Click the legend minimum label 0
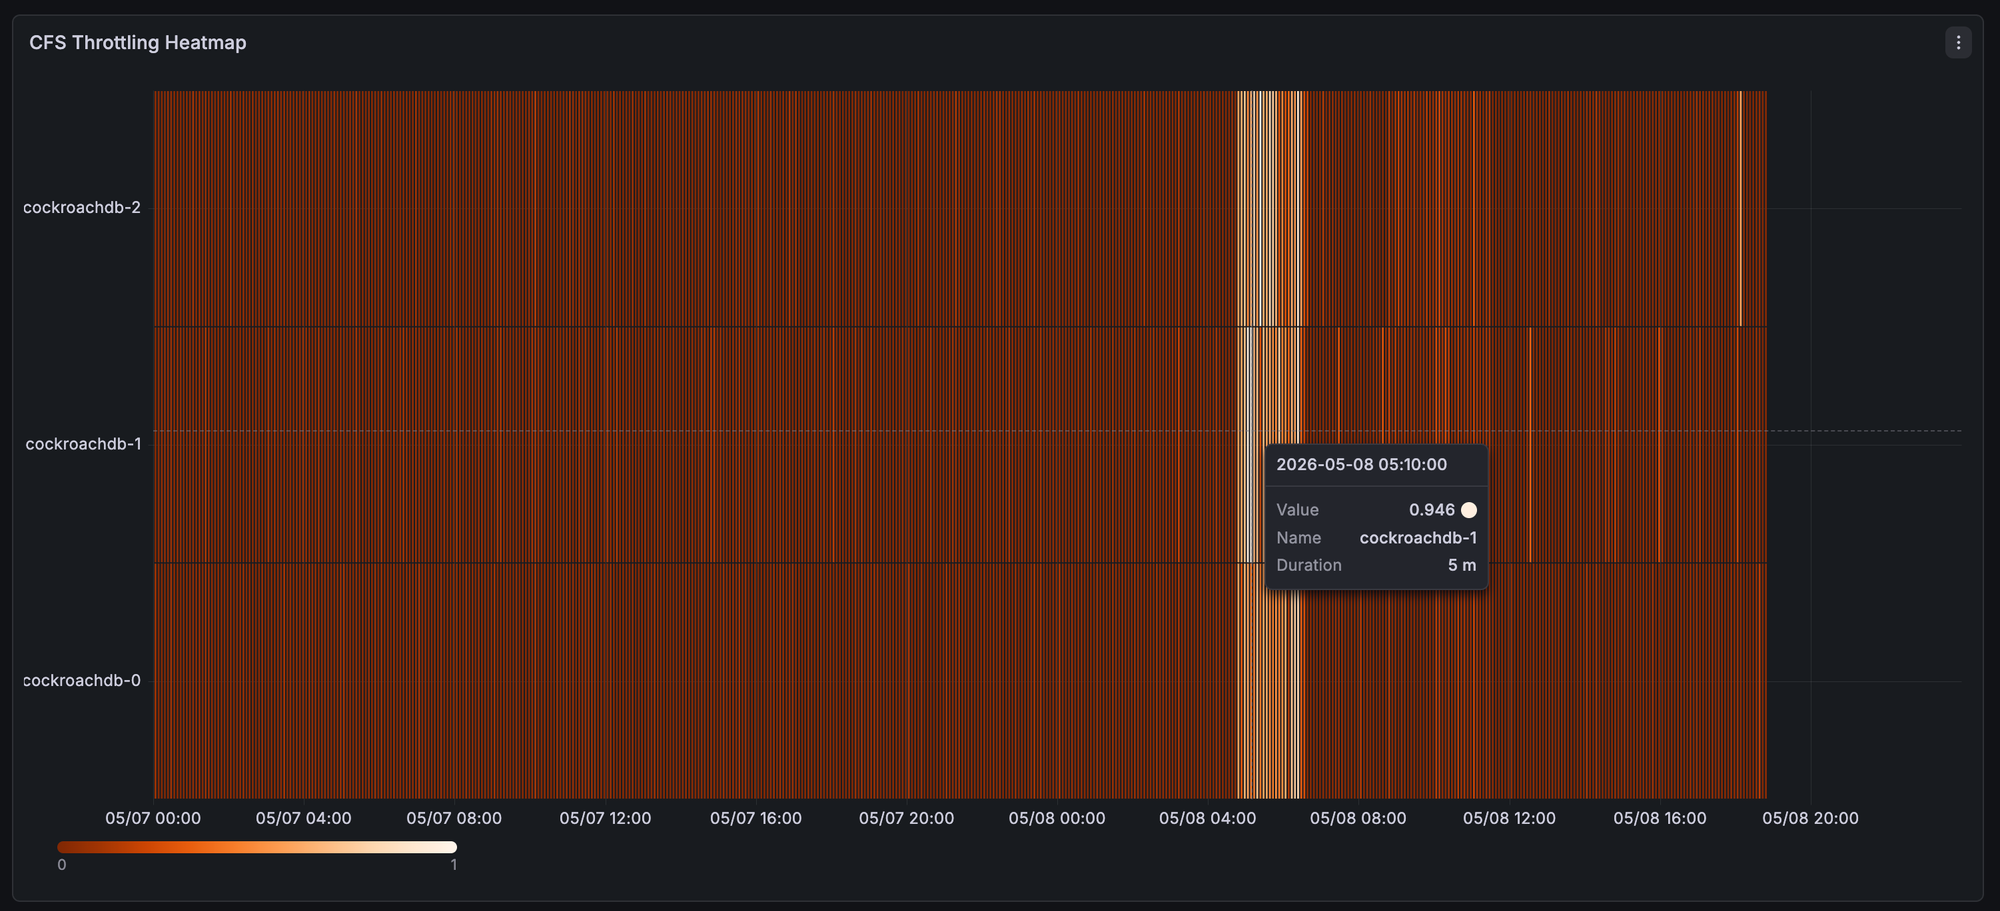 point(62,865)
